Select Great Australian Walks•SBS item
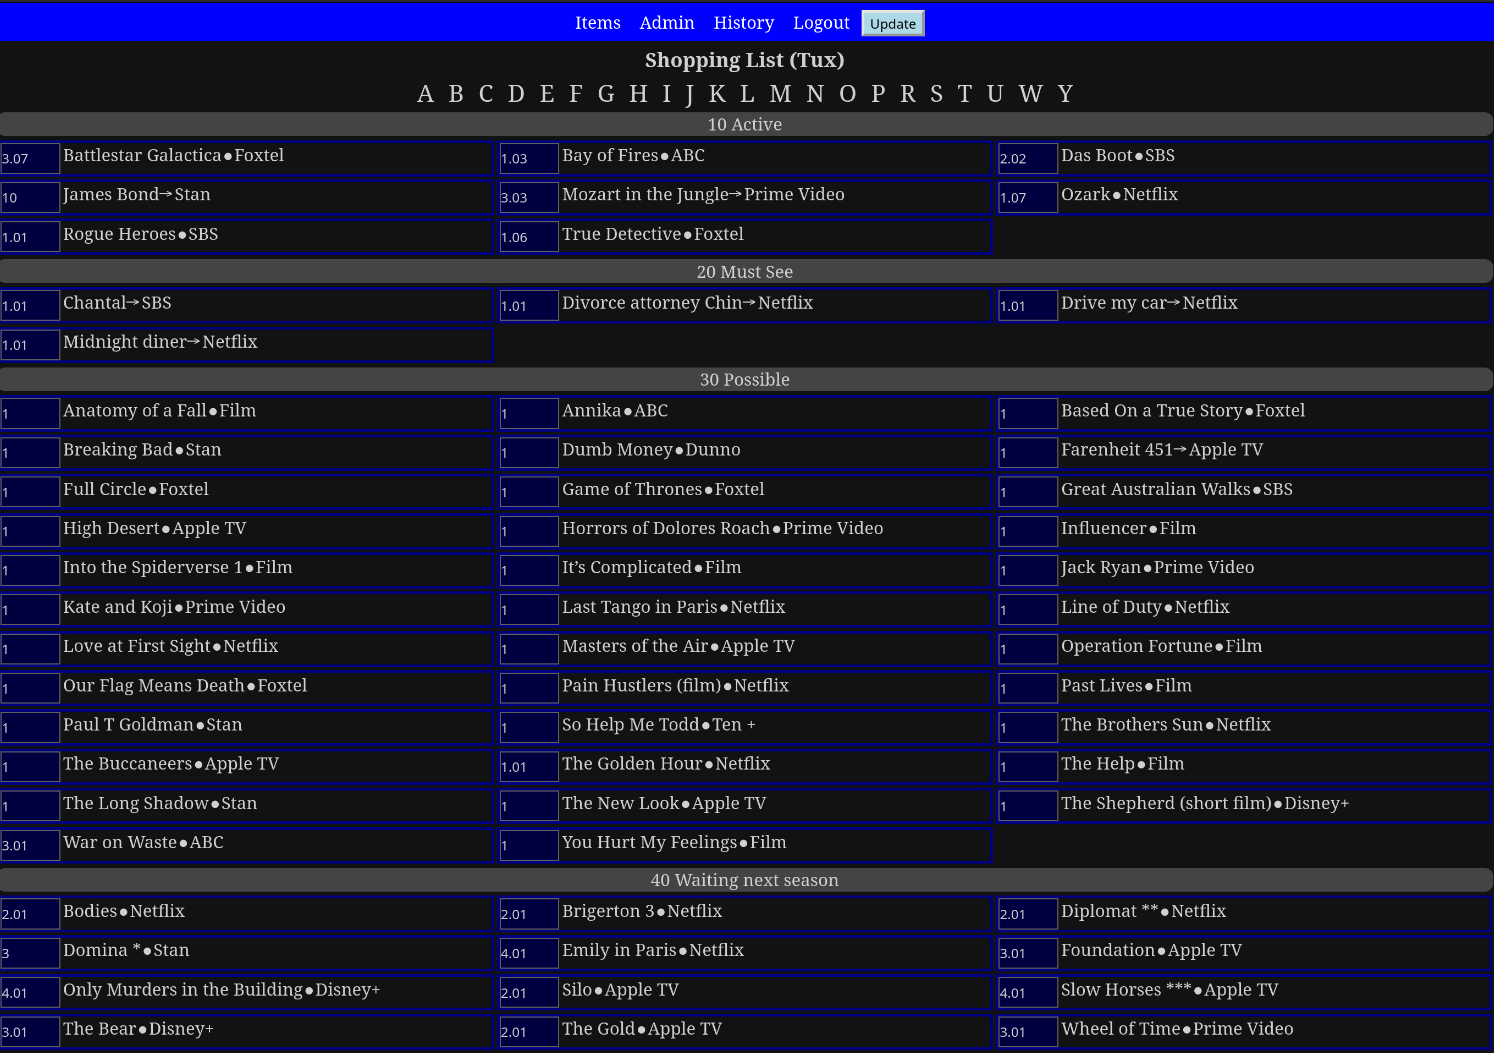1494x1053 pixels. click(x=1177, y=489)
